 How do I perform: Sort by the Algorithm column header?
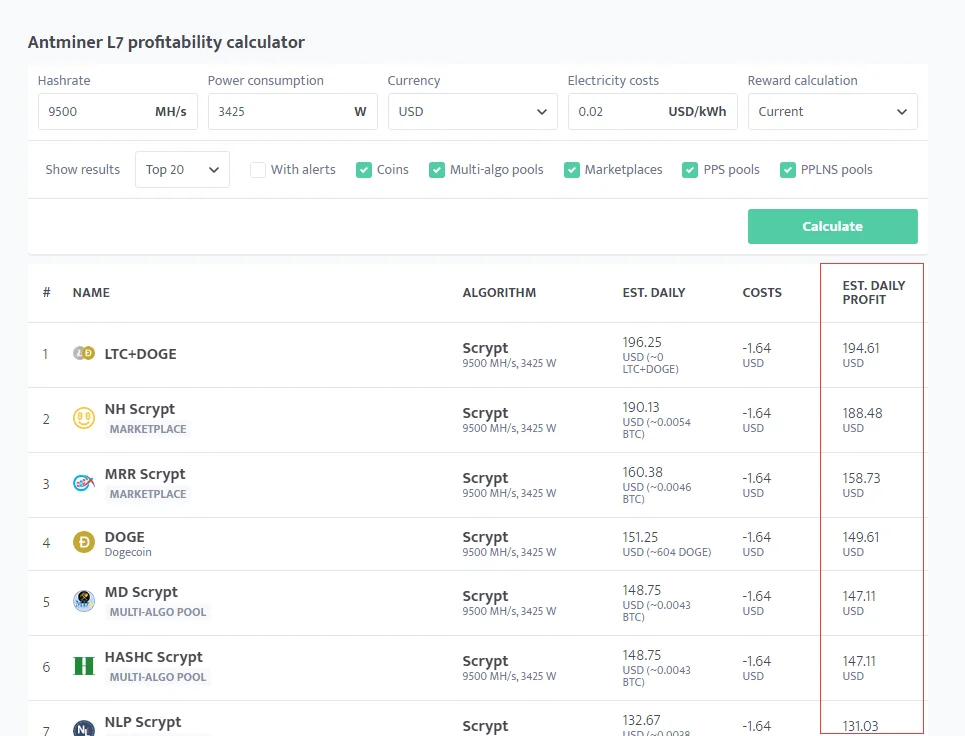499,293
